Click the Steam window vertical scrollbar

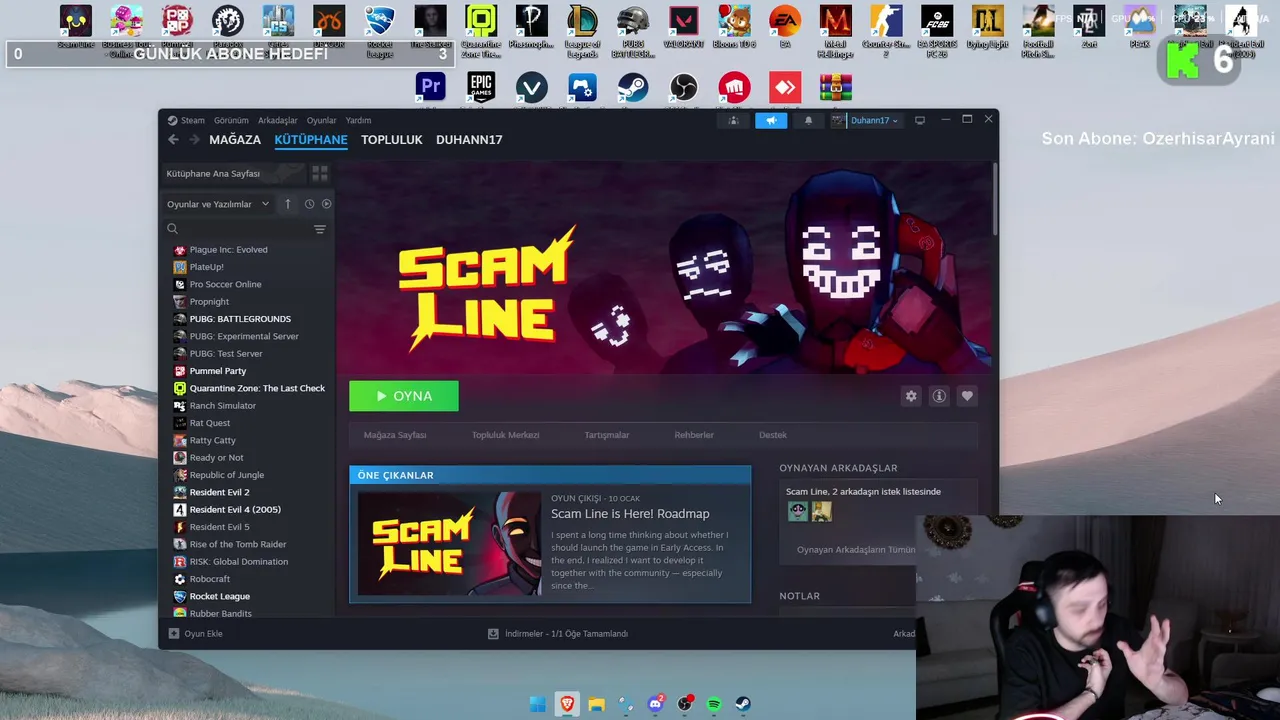point(994,200)
